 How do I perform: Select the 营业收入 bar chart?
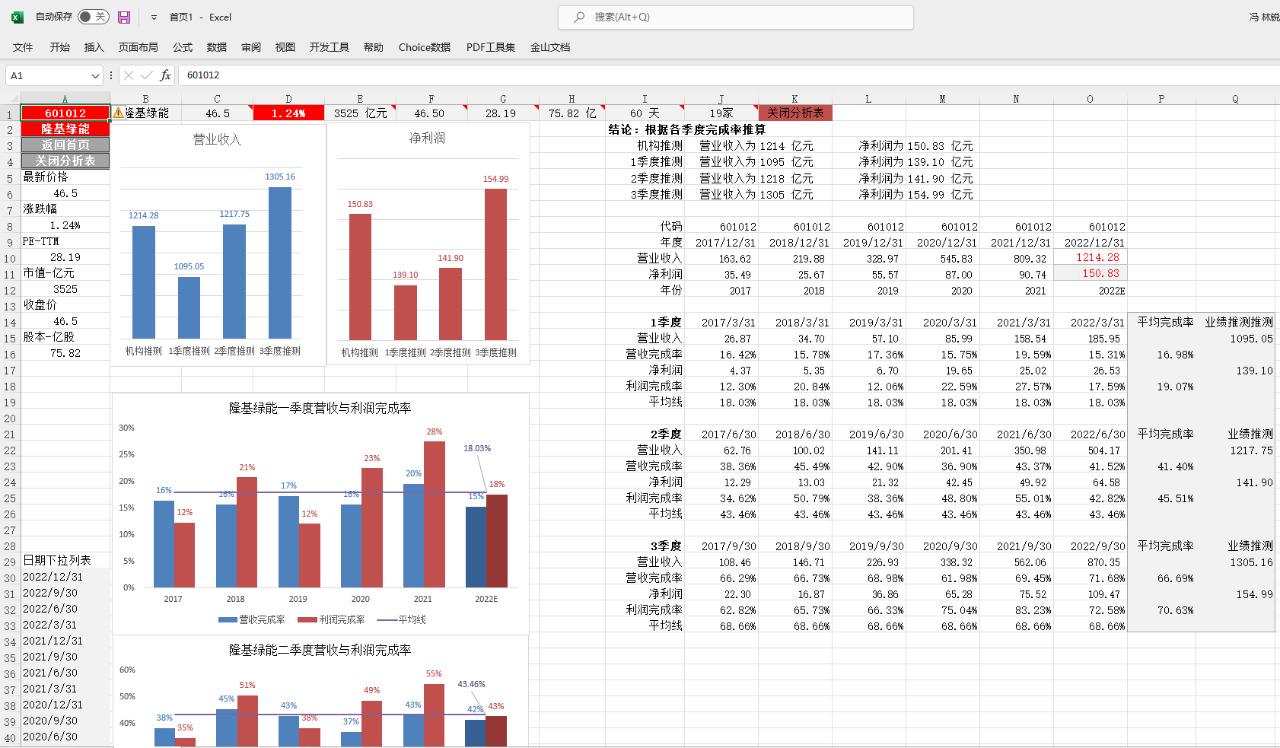click(x=217, y=244)
